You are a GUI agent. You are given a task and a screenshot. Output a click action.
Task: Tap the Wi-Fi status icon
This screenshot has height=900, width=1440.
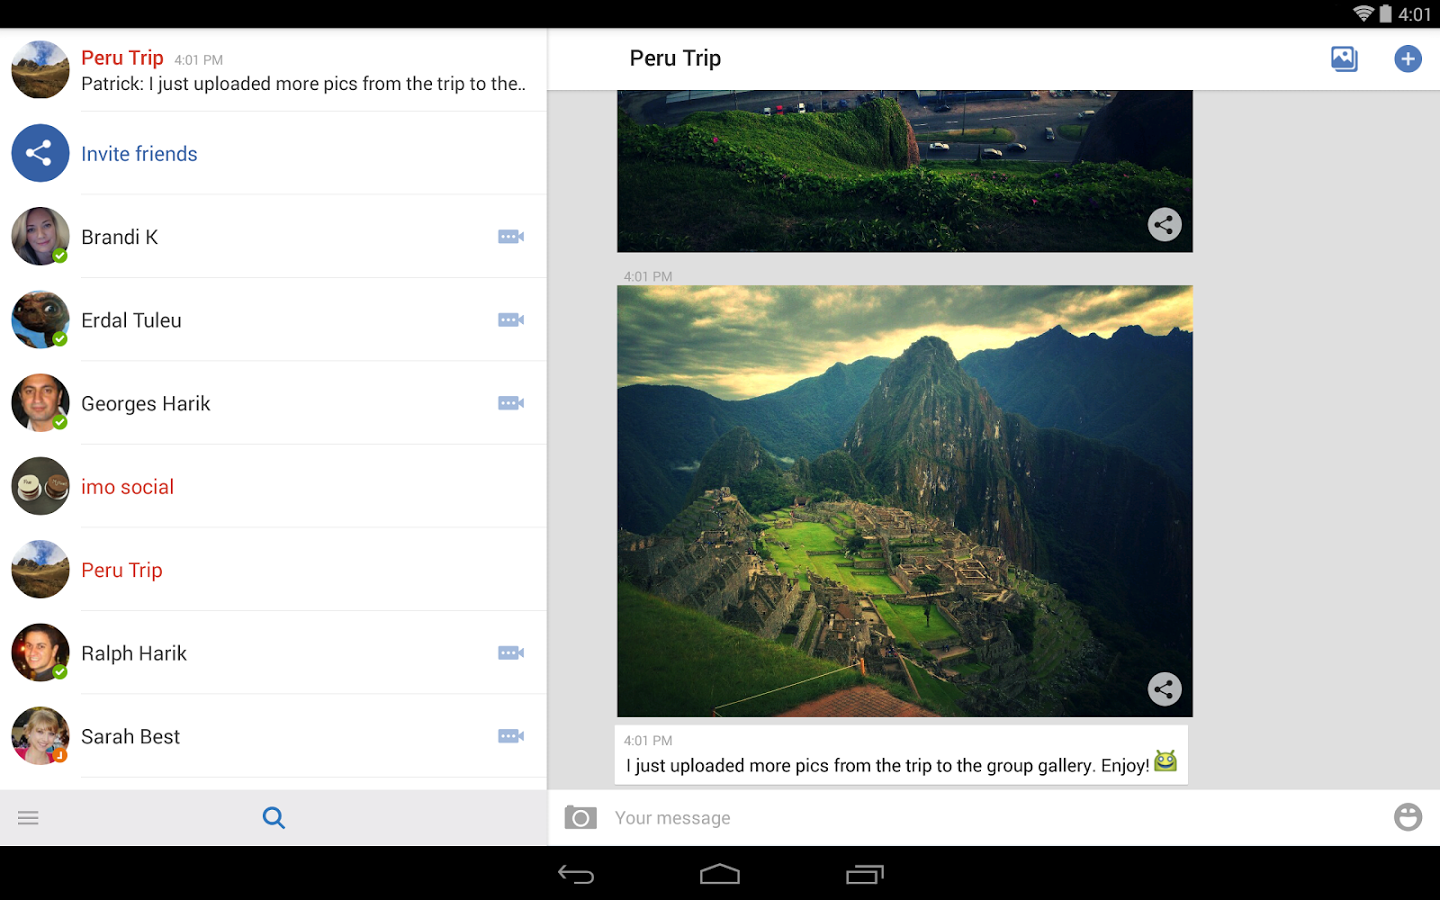1363,14
